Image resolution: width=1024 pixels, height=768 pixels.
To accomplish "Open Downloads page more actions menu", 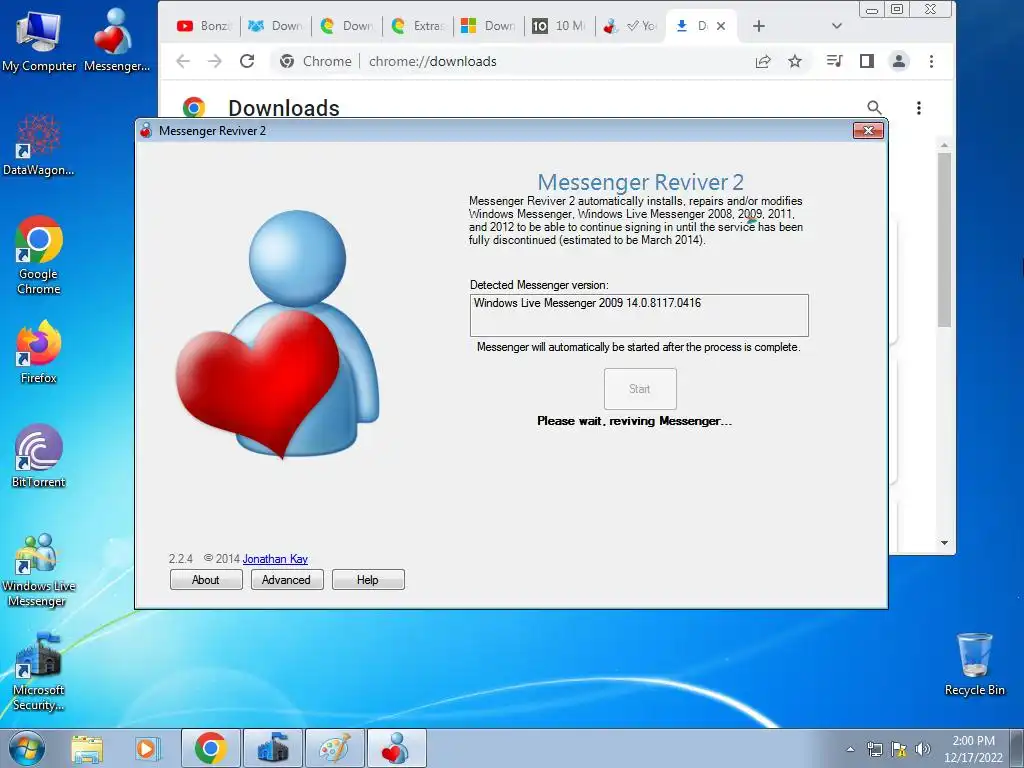I will pyautogui.click(x=919, y=108).
